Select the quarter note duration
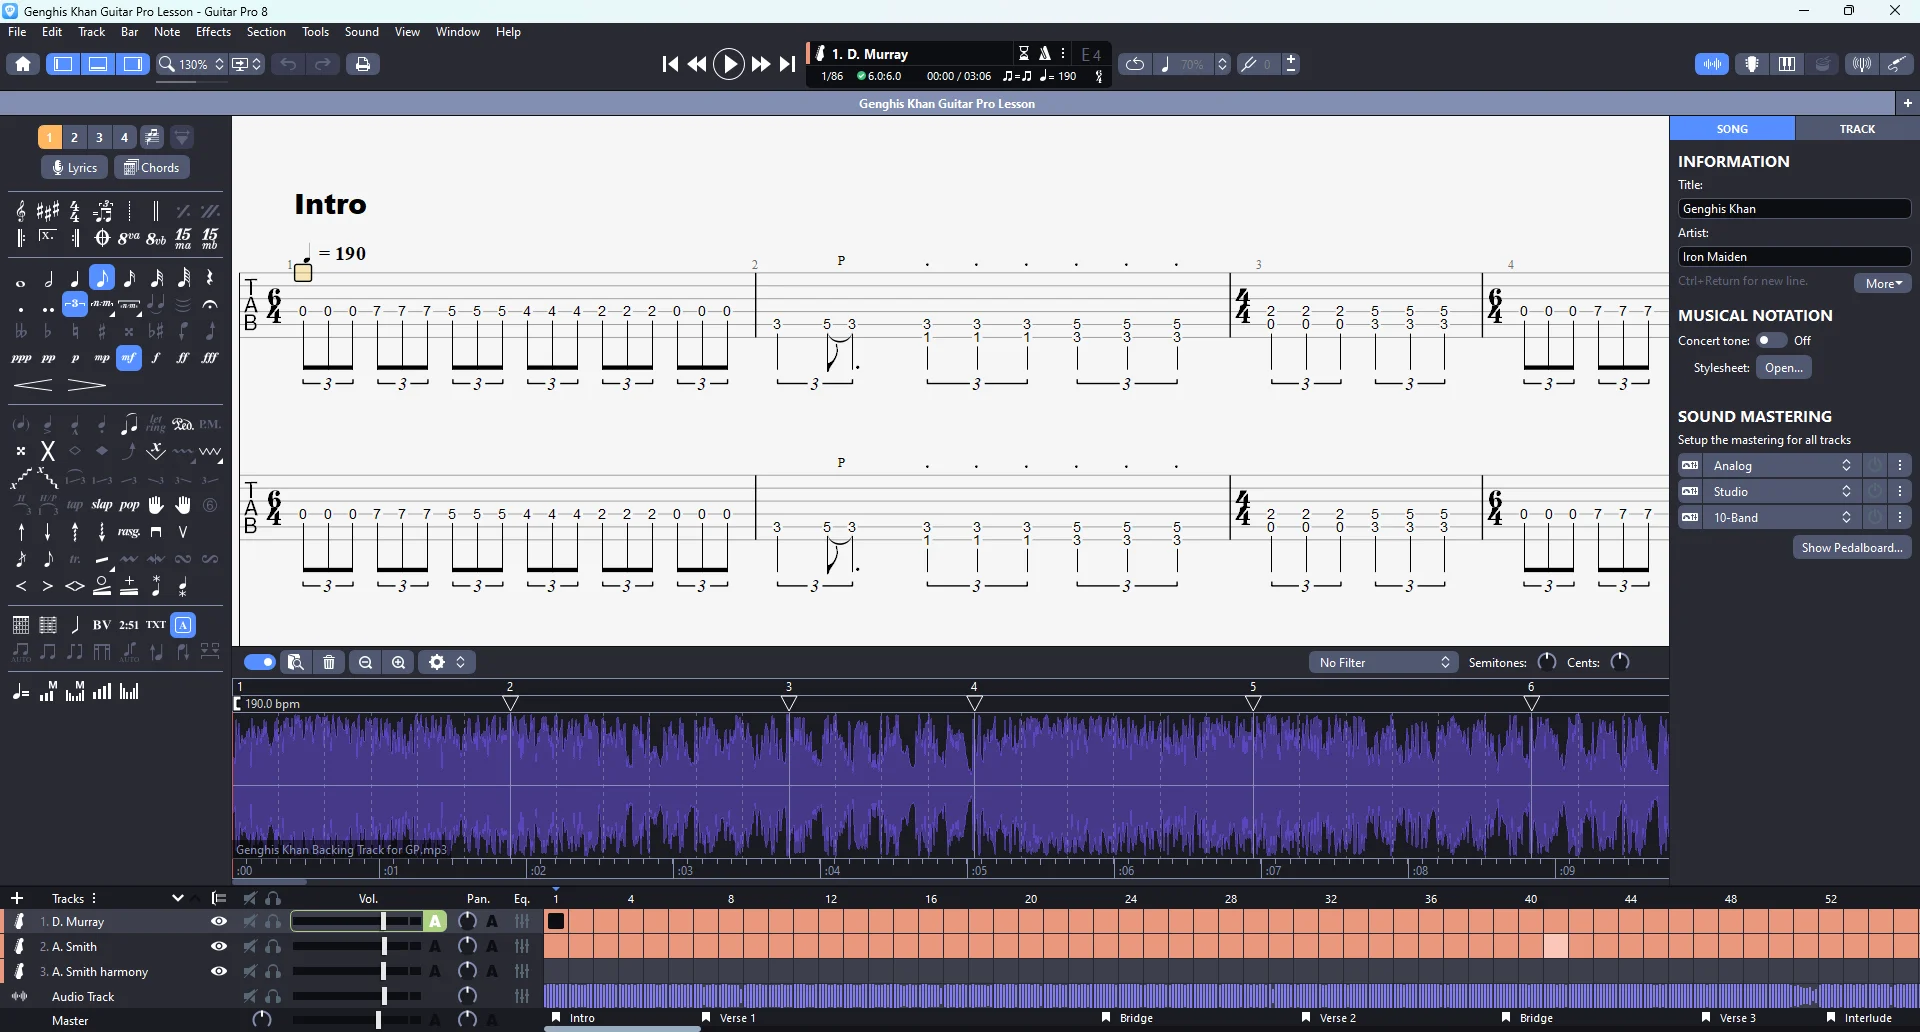This screenshot has width=1920, height=1032. 75,278
